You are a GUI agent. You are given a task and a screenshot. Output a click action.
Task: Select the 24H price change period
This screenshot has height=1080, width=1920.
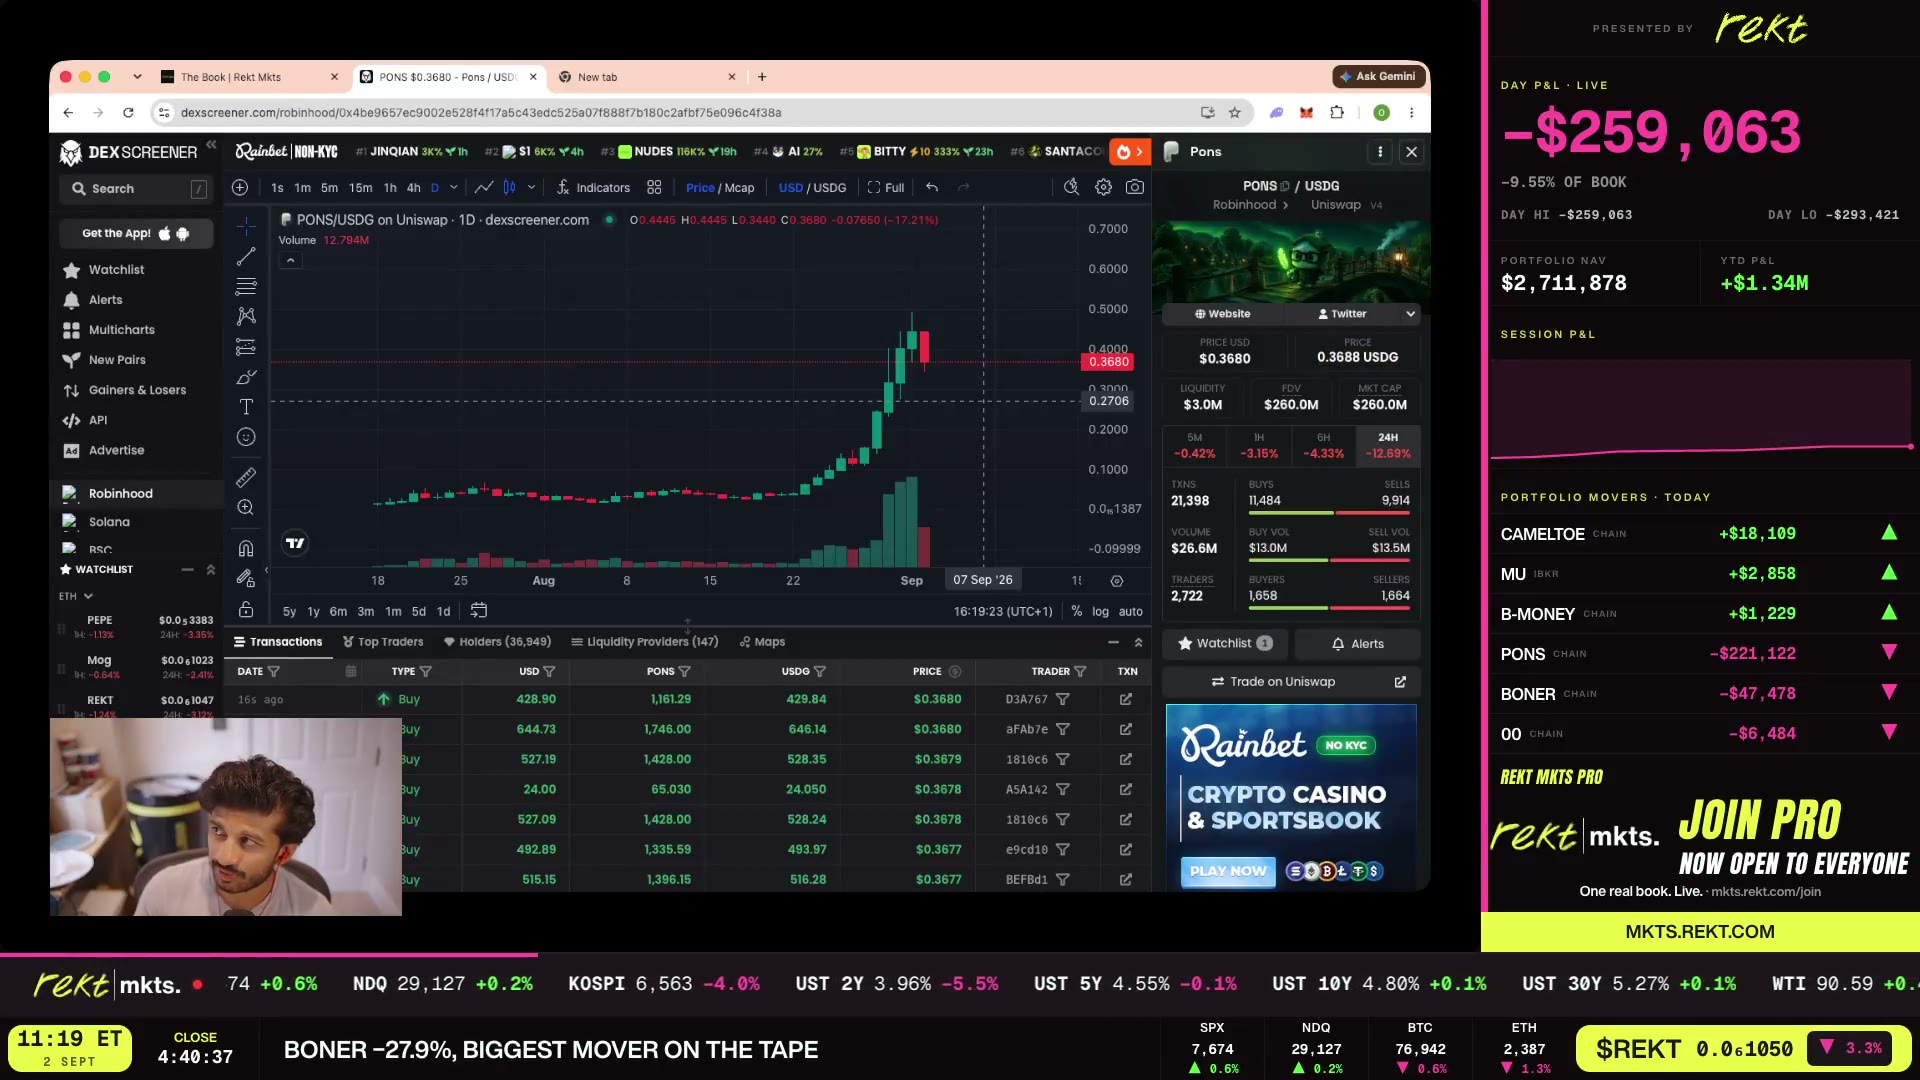pos(1388,445)
